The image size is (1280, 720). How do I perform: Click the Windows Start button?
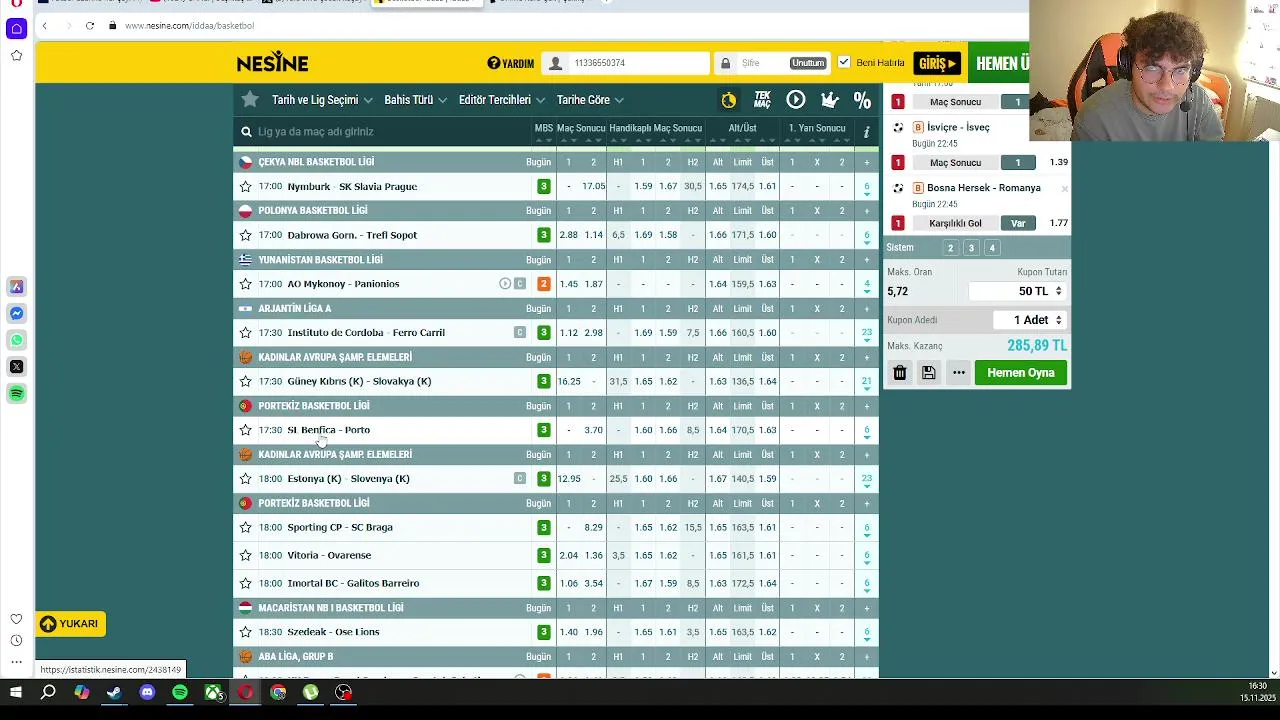(16, 692)
